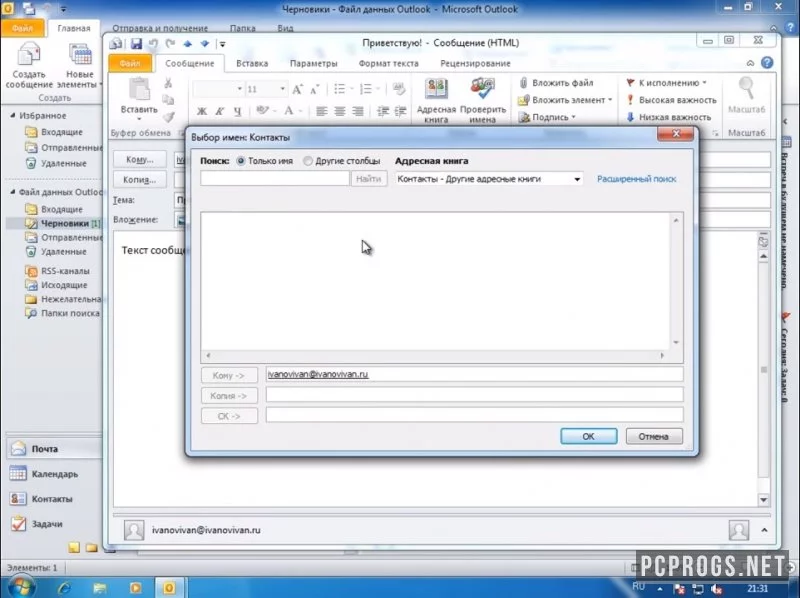Click the empty Копия recipients field in dialog

pyautogui.click(x=474, y=394)
